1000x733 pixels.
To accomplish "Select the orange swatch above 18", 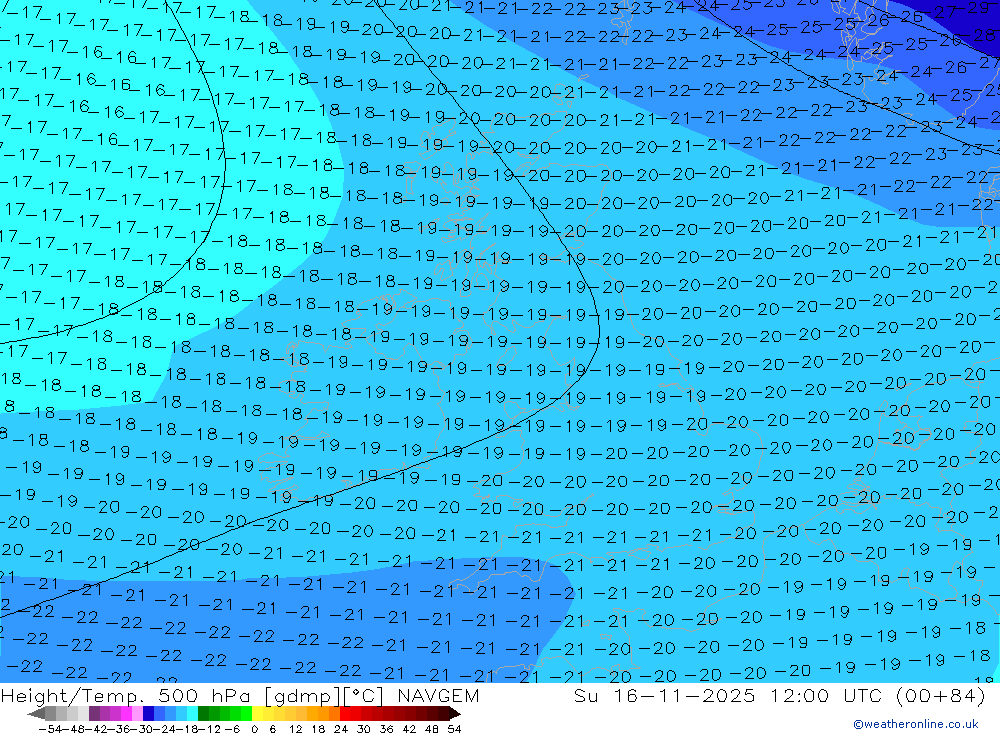I will [323, 713].
